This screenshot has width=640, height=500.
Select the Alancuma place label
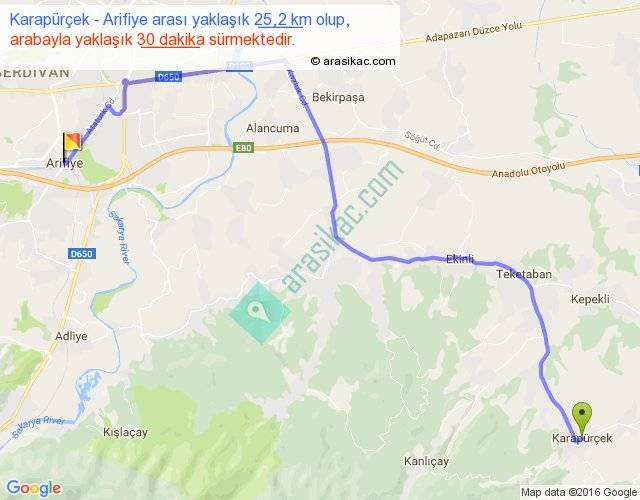pyautogui.click(x=273, y=128)
